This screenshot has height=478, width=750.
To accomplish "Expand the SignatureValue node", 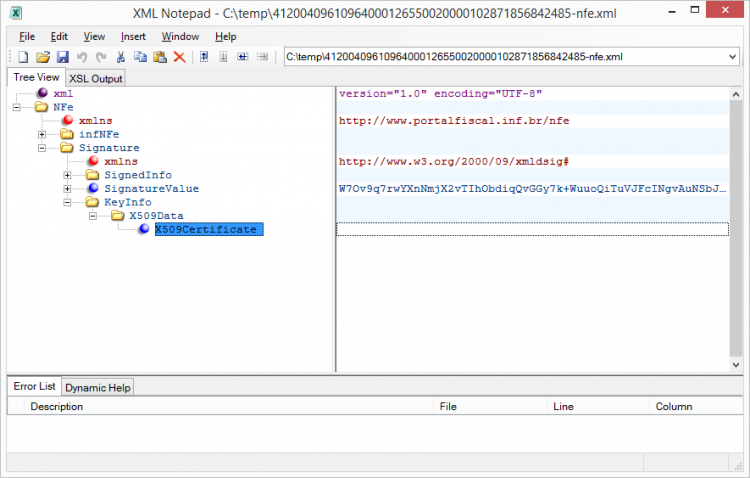I will click(67, 189).
